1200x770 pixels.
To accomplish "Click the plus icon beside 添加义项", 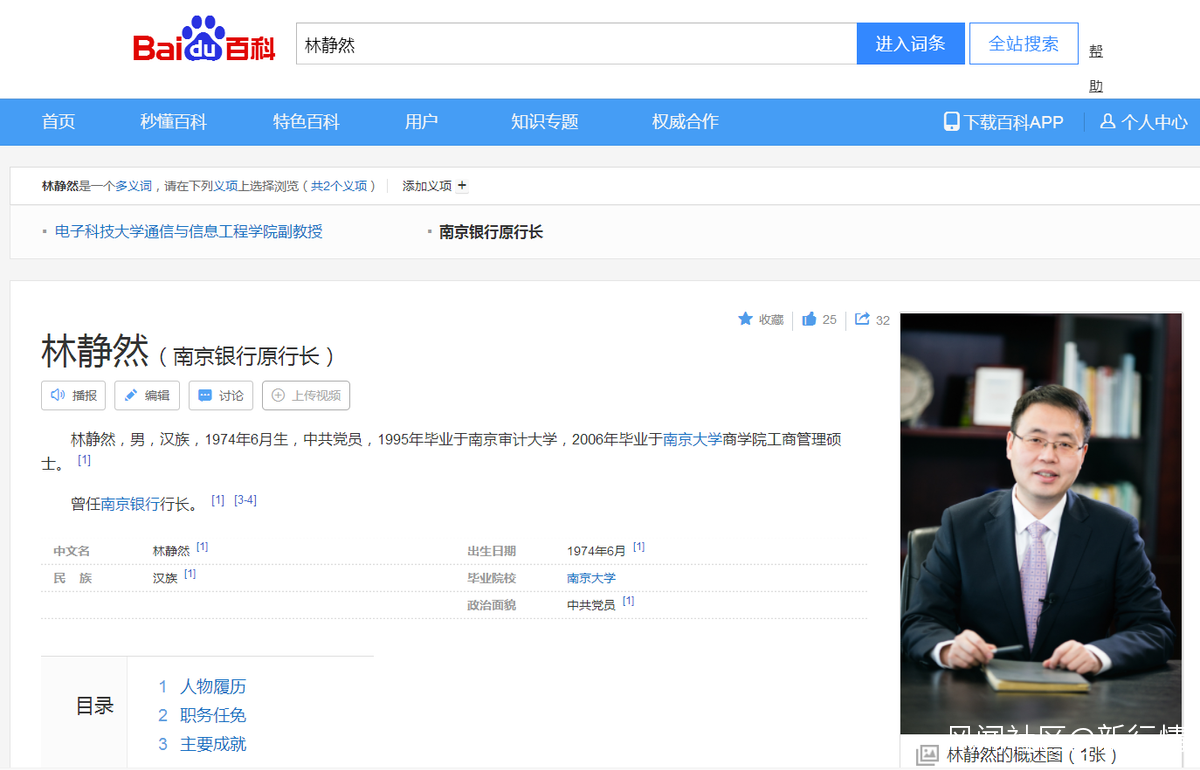I will click(462, 185).
